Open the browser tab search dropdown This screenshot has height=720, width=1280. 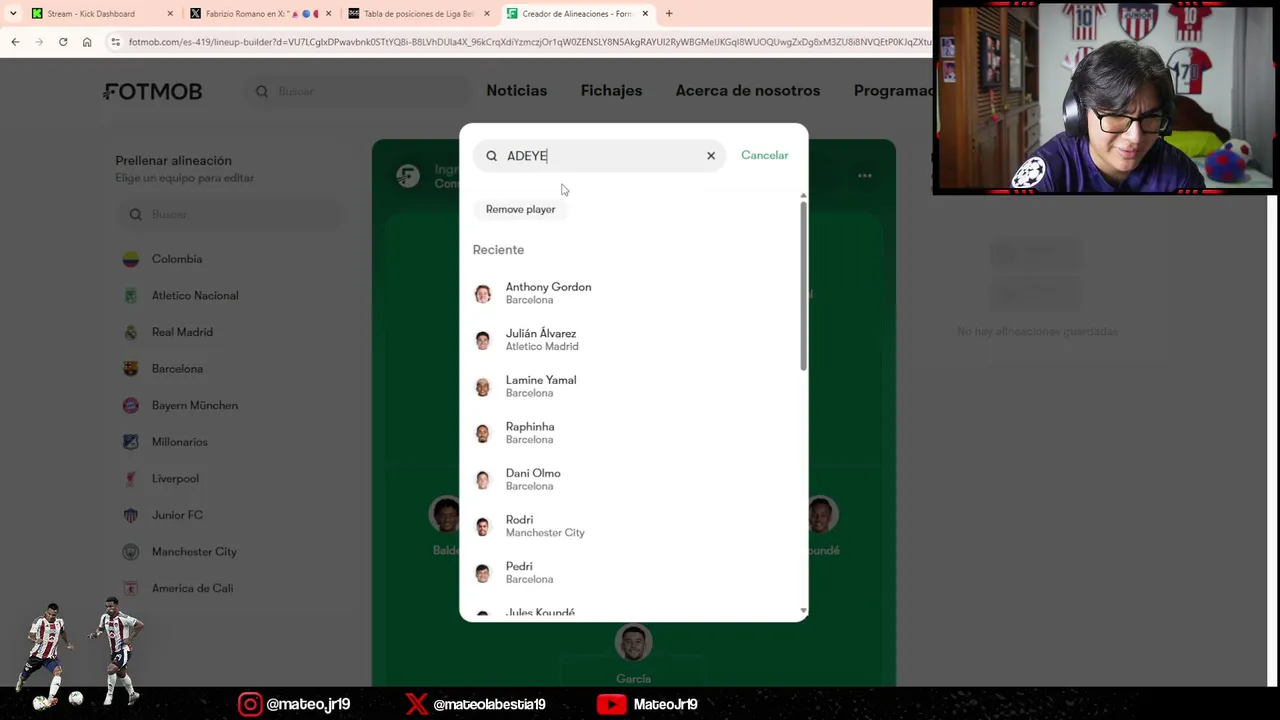[x=13, y=14]
